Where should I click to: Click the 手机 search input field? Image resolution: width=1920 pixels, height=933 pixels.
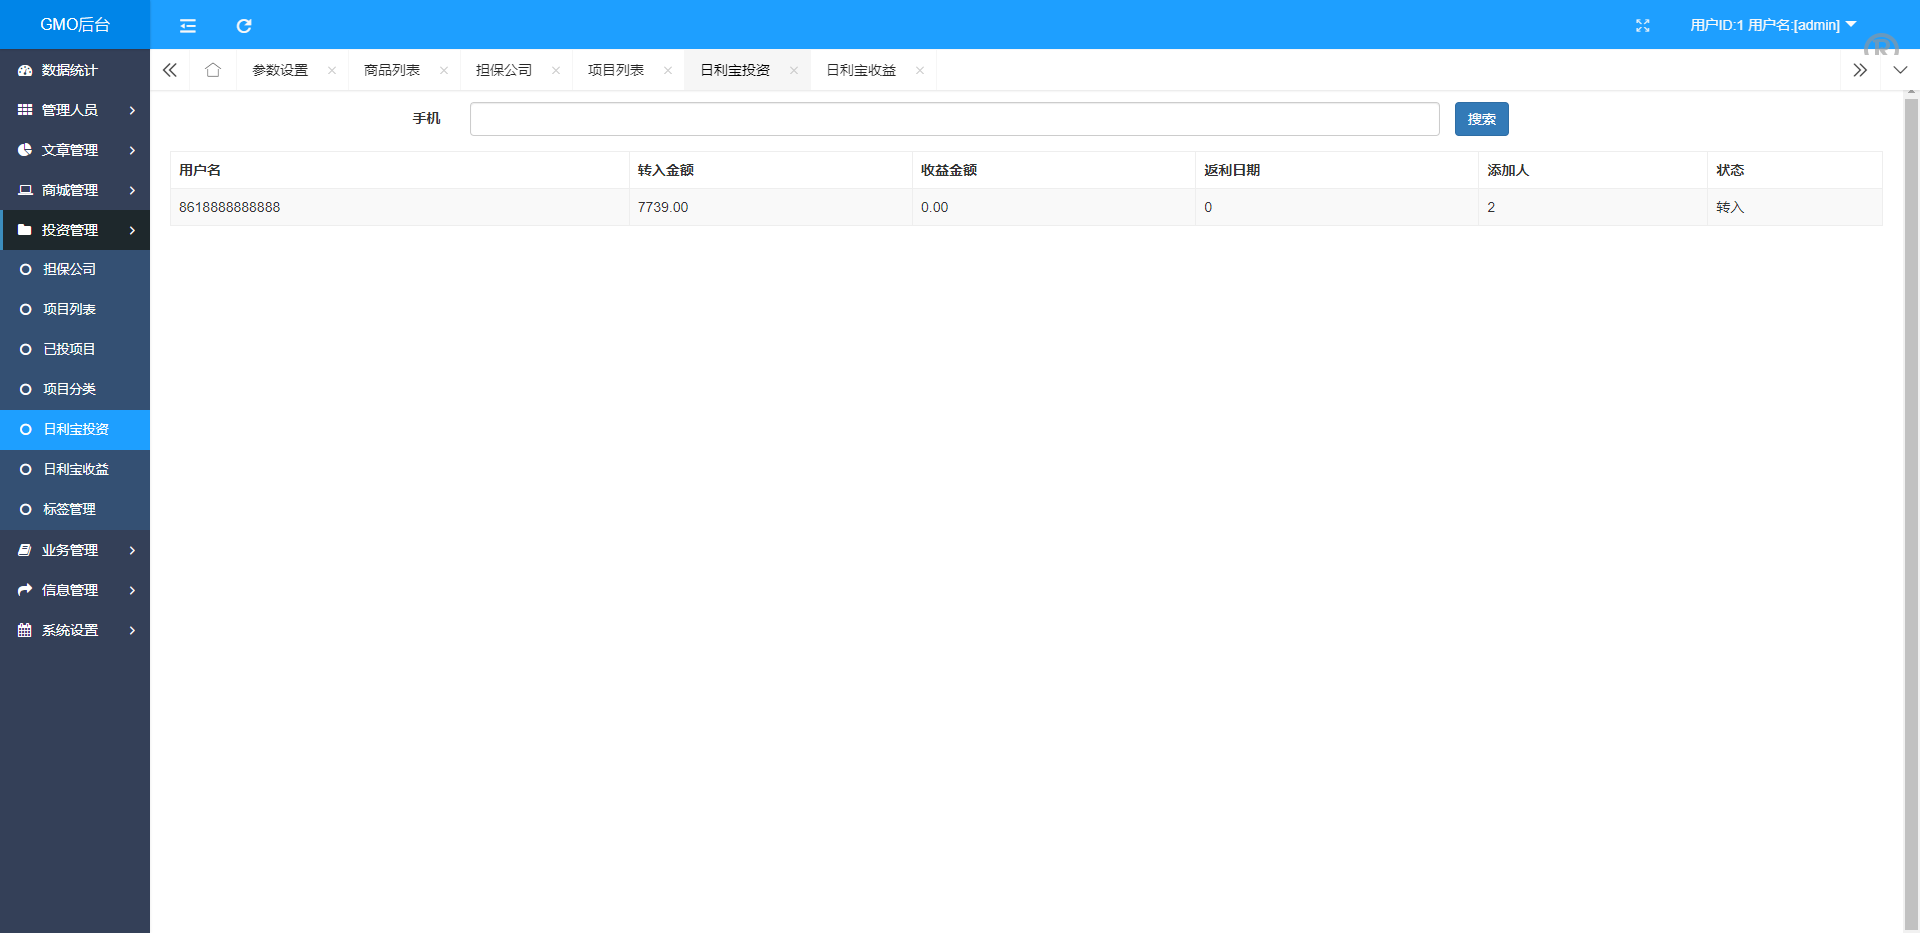click(954, 119)
